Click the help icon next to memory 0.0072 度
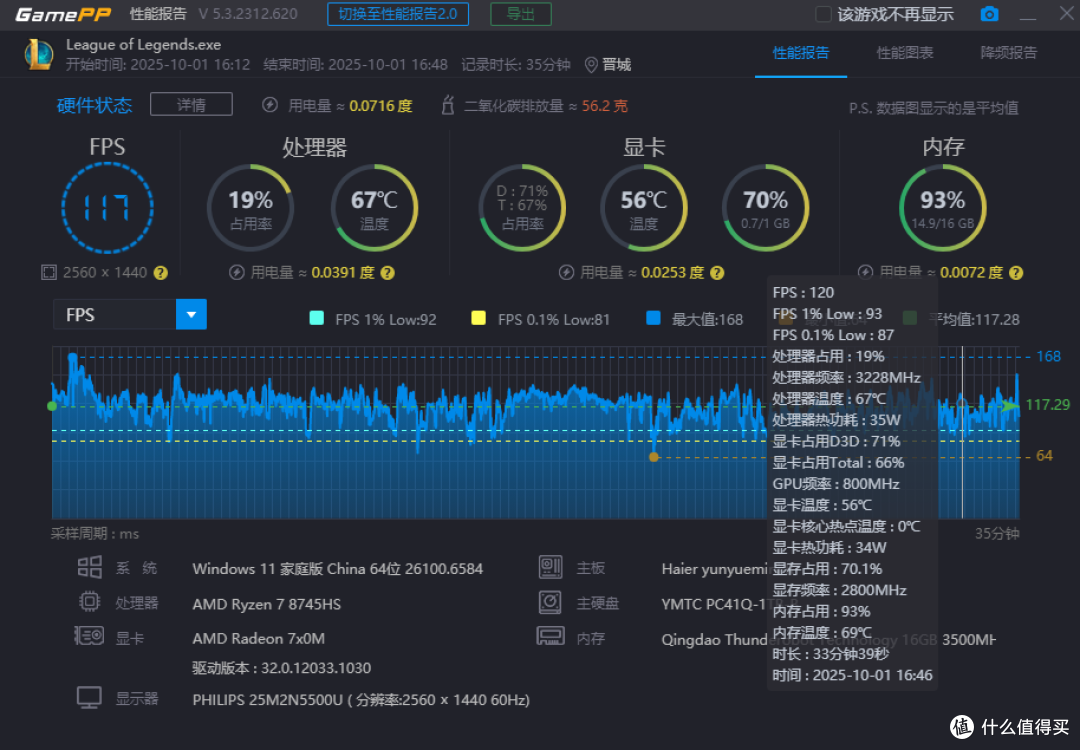1080x750 pixels. [x=1016, y=273]
